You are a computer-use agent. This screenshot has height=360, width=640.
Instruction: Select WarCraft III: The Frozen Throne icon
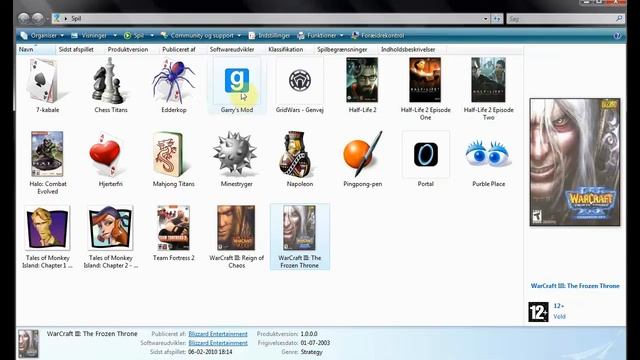click(299, 228)
